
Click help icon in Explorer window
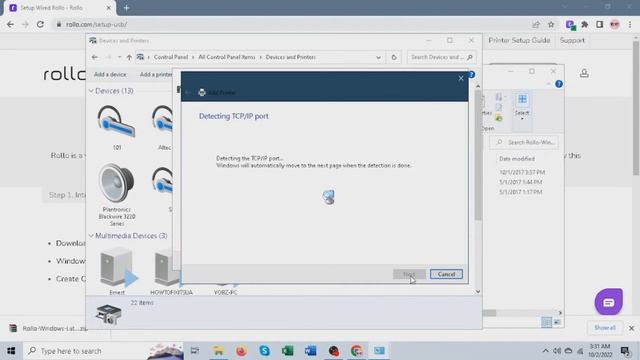(x=559, y=84)
